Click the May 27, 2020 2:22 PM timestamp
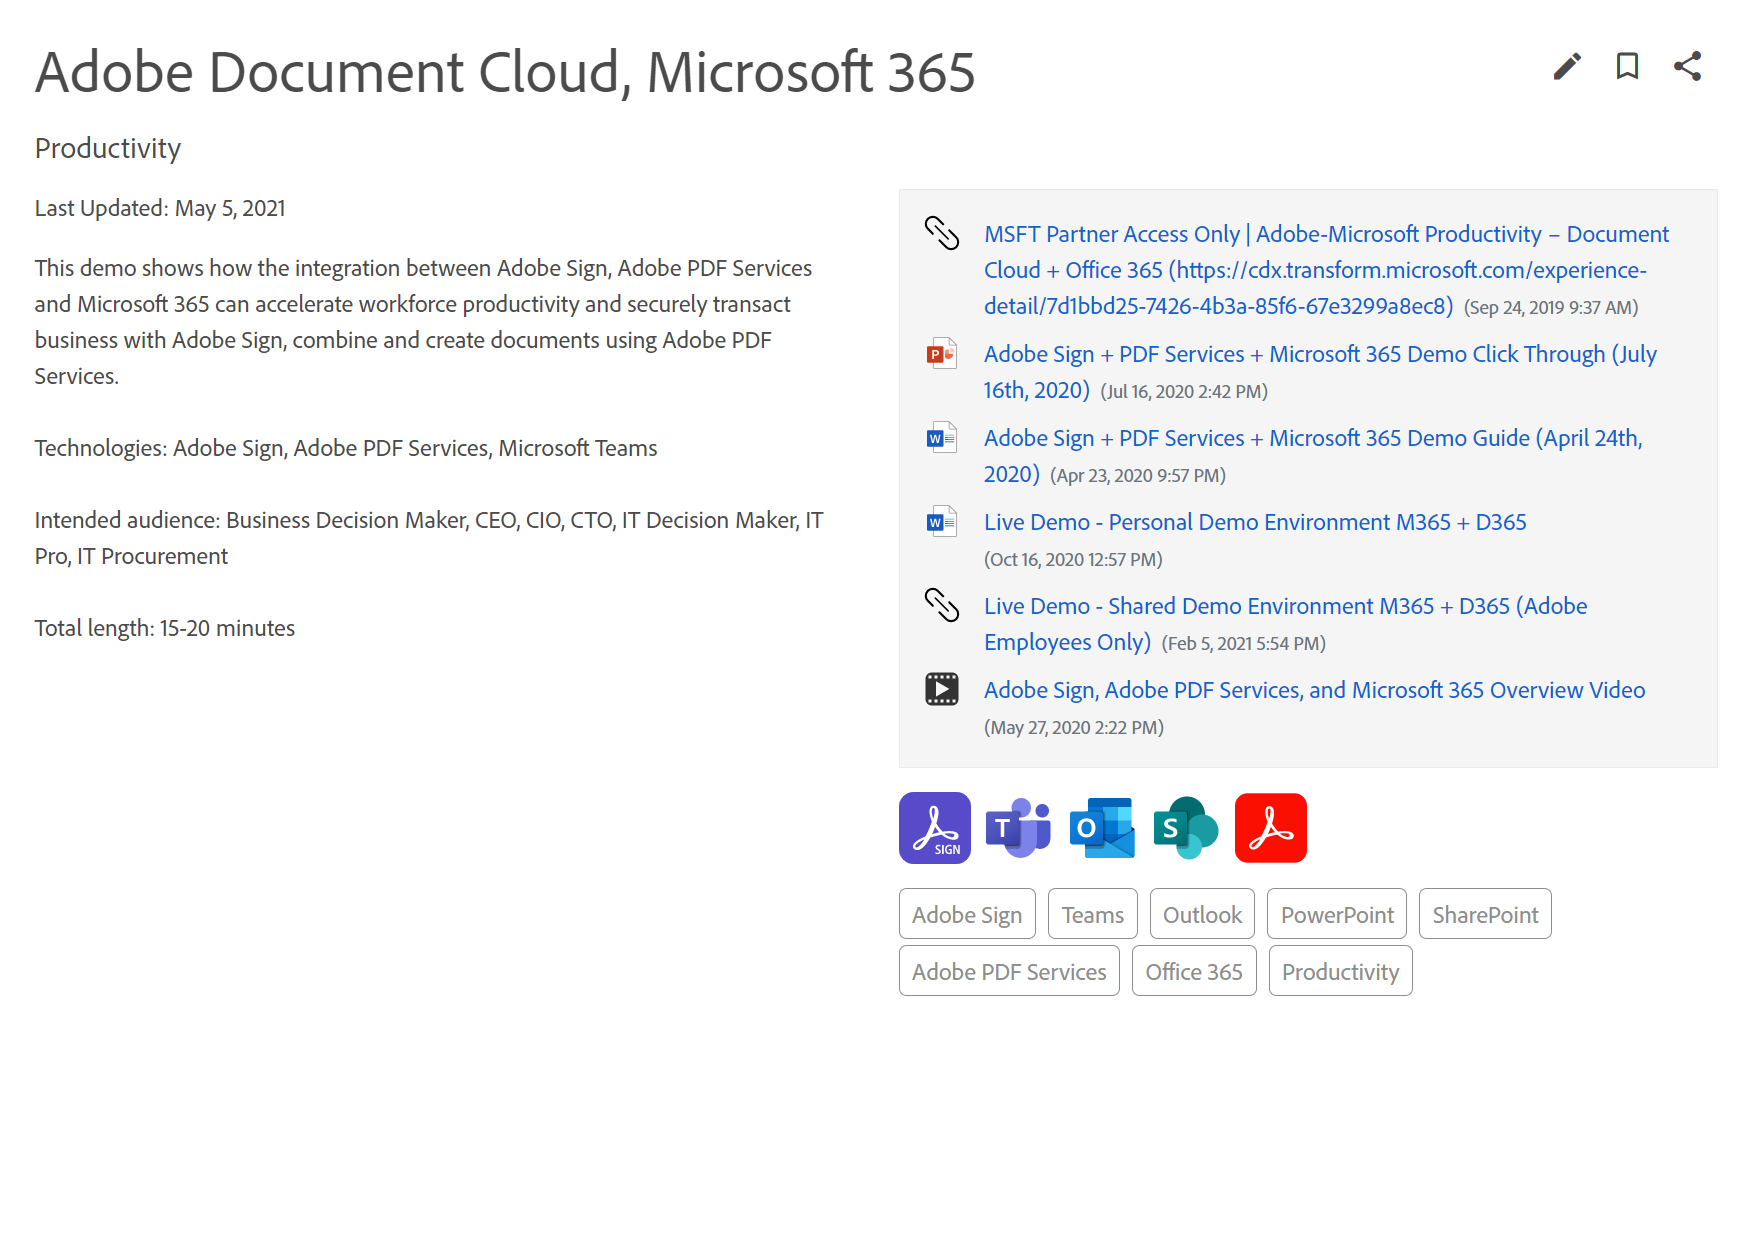The height and width of the screenshot is (1236, 1750). [x=1074, y=728]
